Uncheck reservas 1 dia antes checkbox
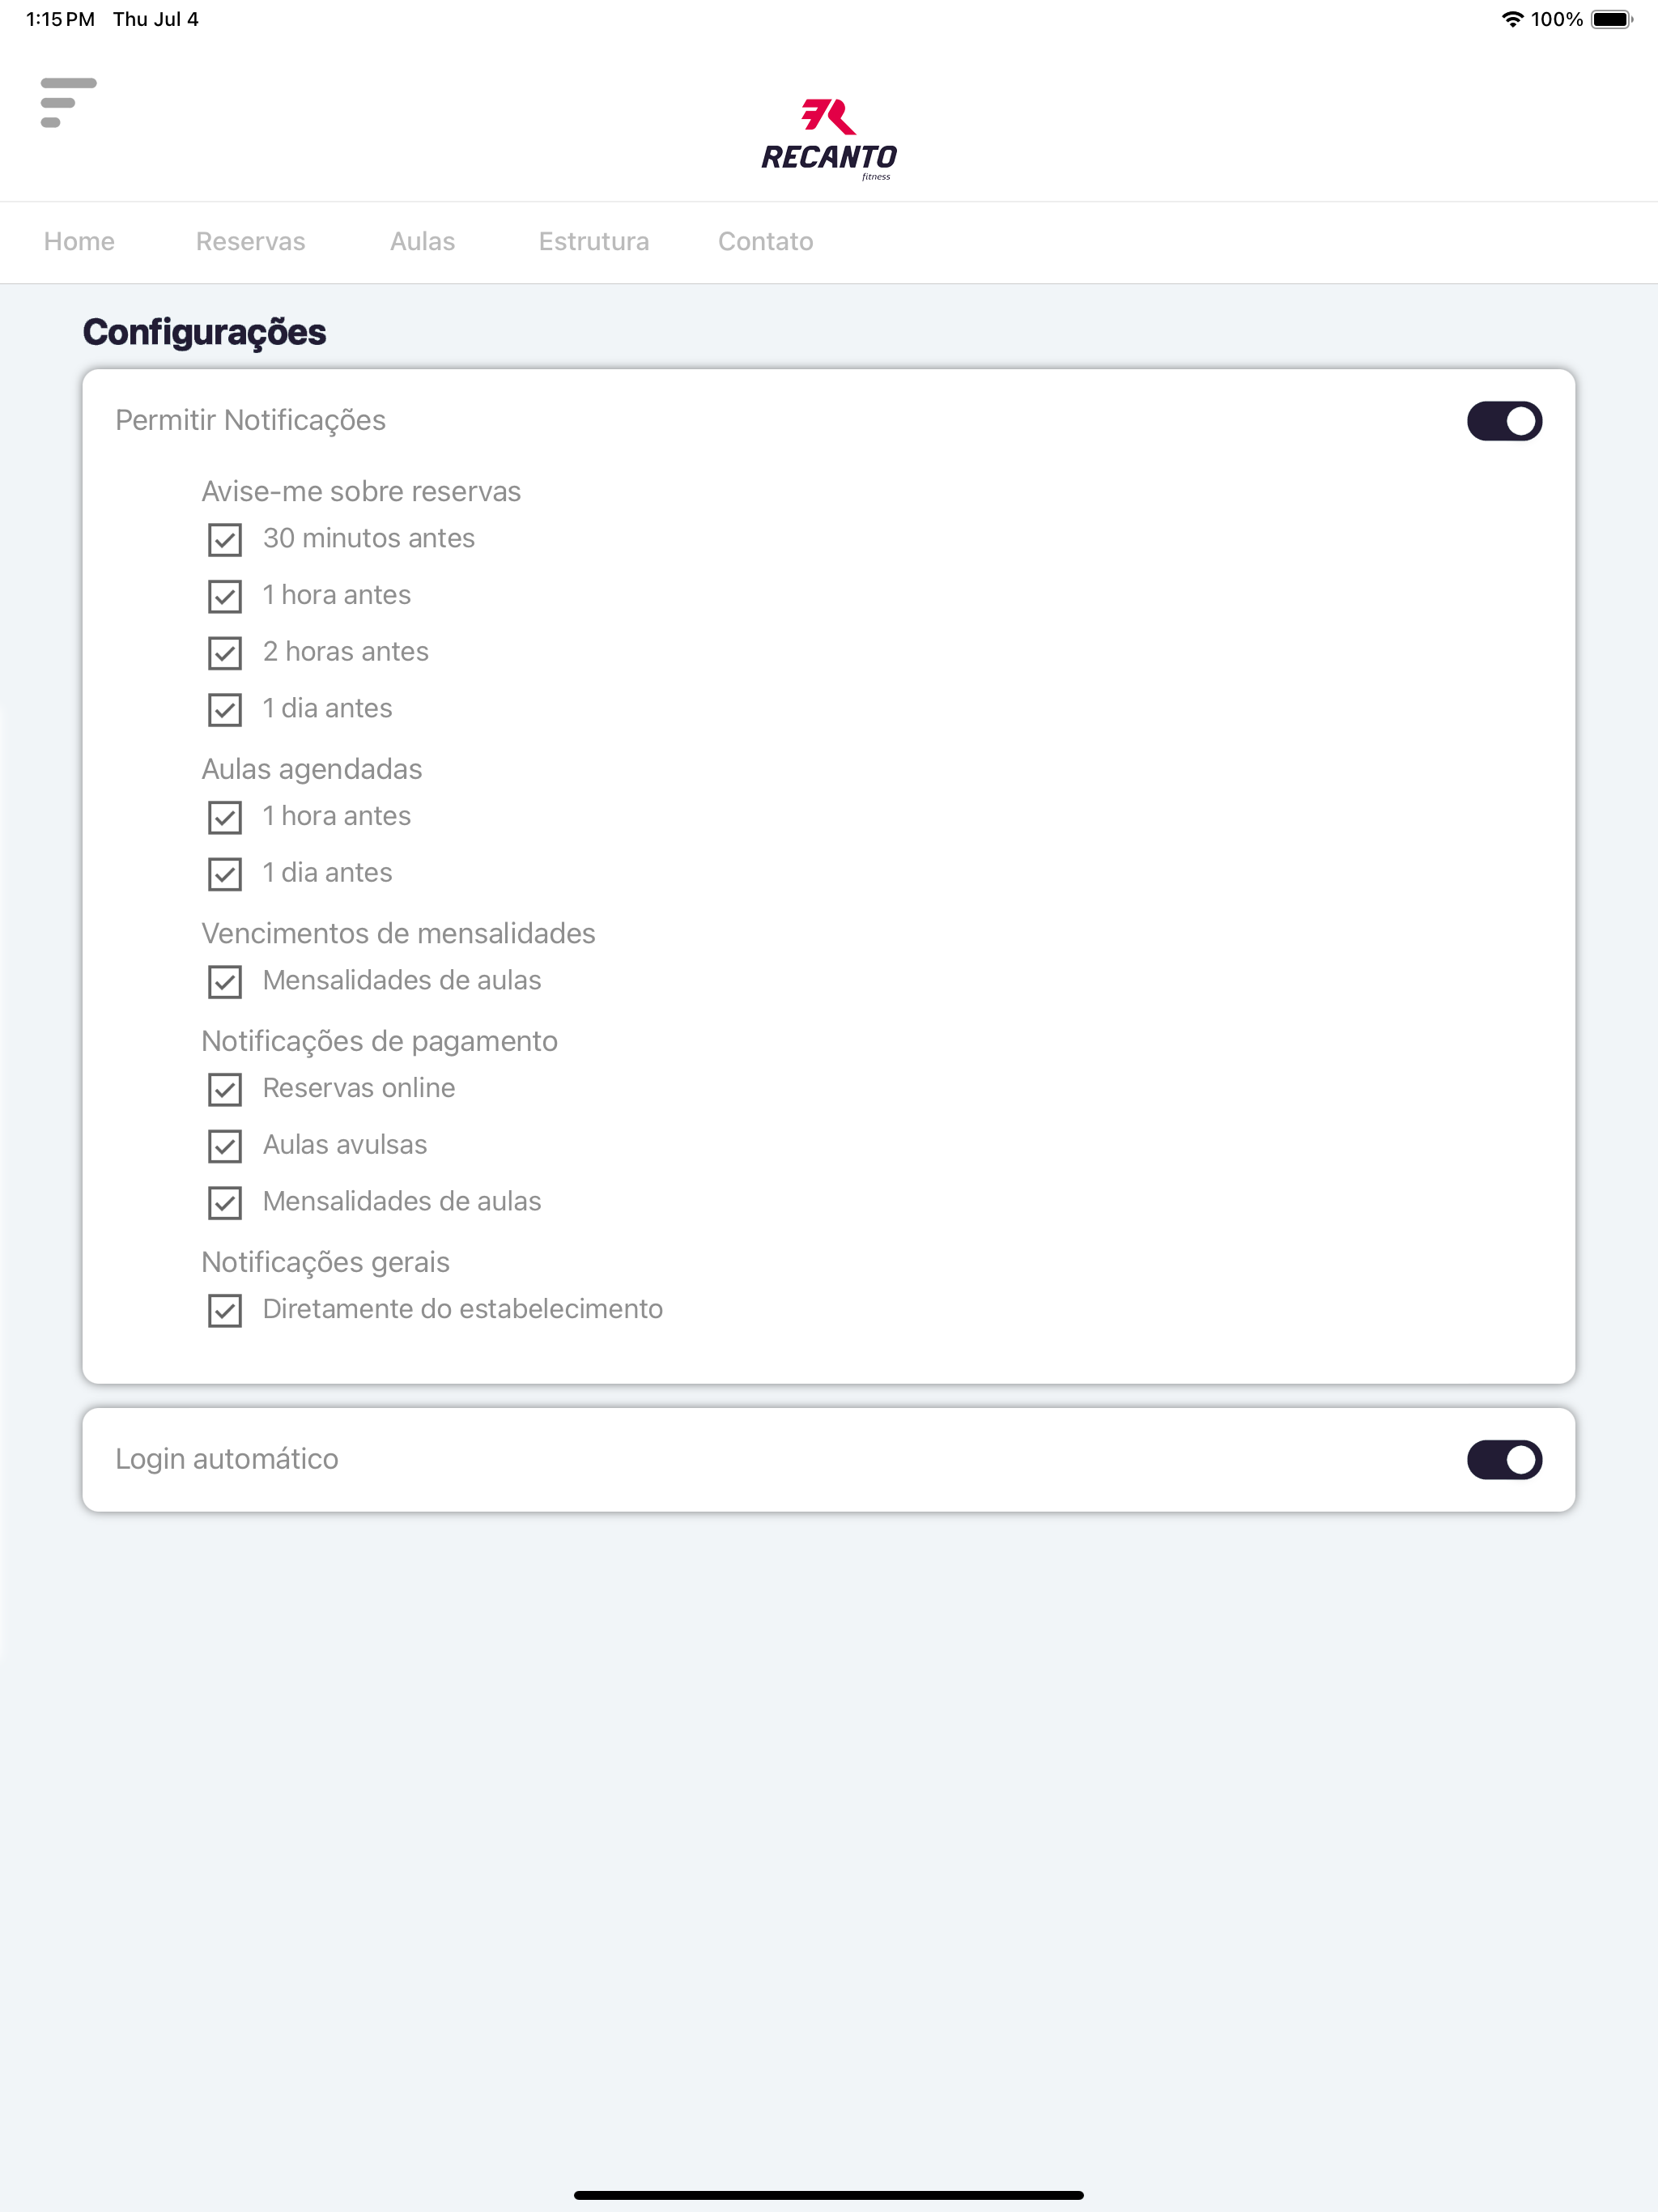 (225, 710)
